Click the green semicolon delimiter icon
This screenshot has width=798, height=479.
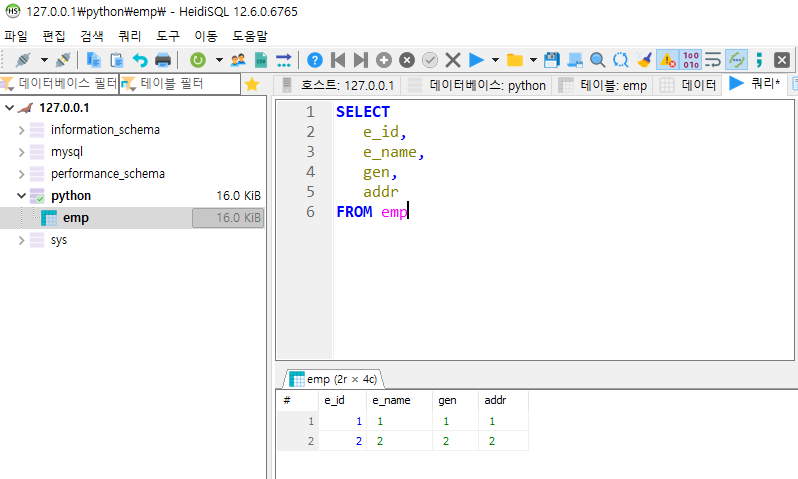point(759,60)
